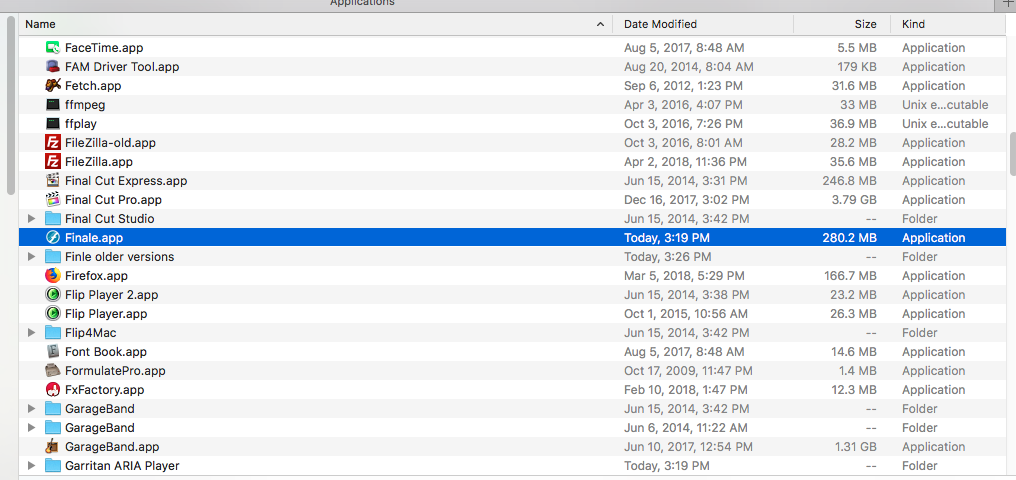Sort by the Name column header
The width and height of the screenshot is (1016, 480).
pyautogui.click(x=300, y=24)
